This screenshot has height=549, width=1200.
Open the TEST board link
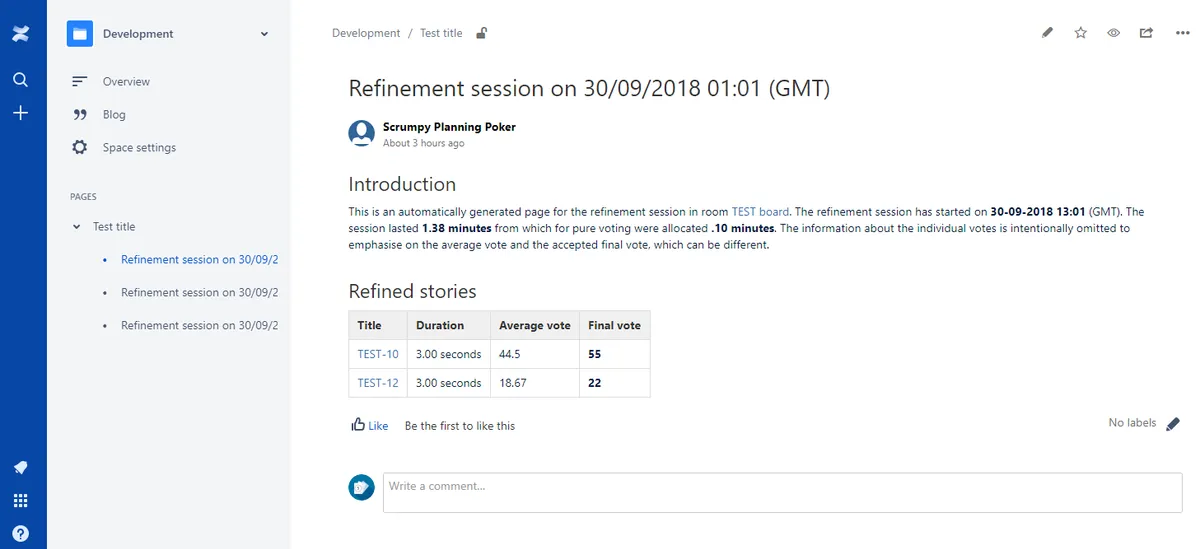760,212
